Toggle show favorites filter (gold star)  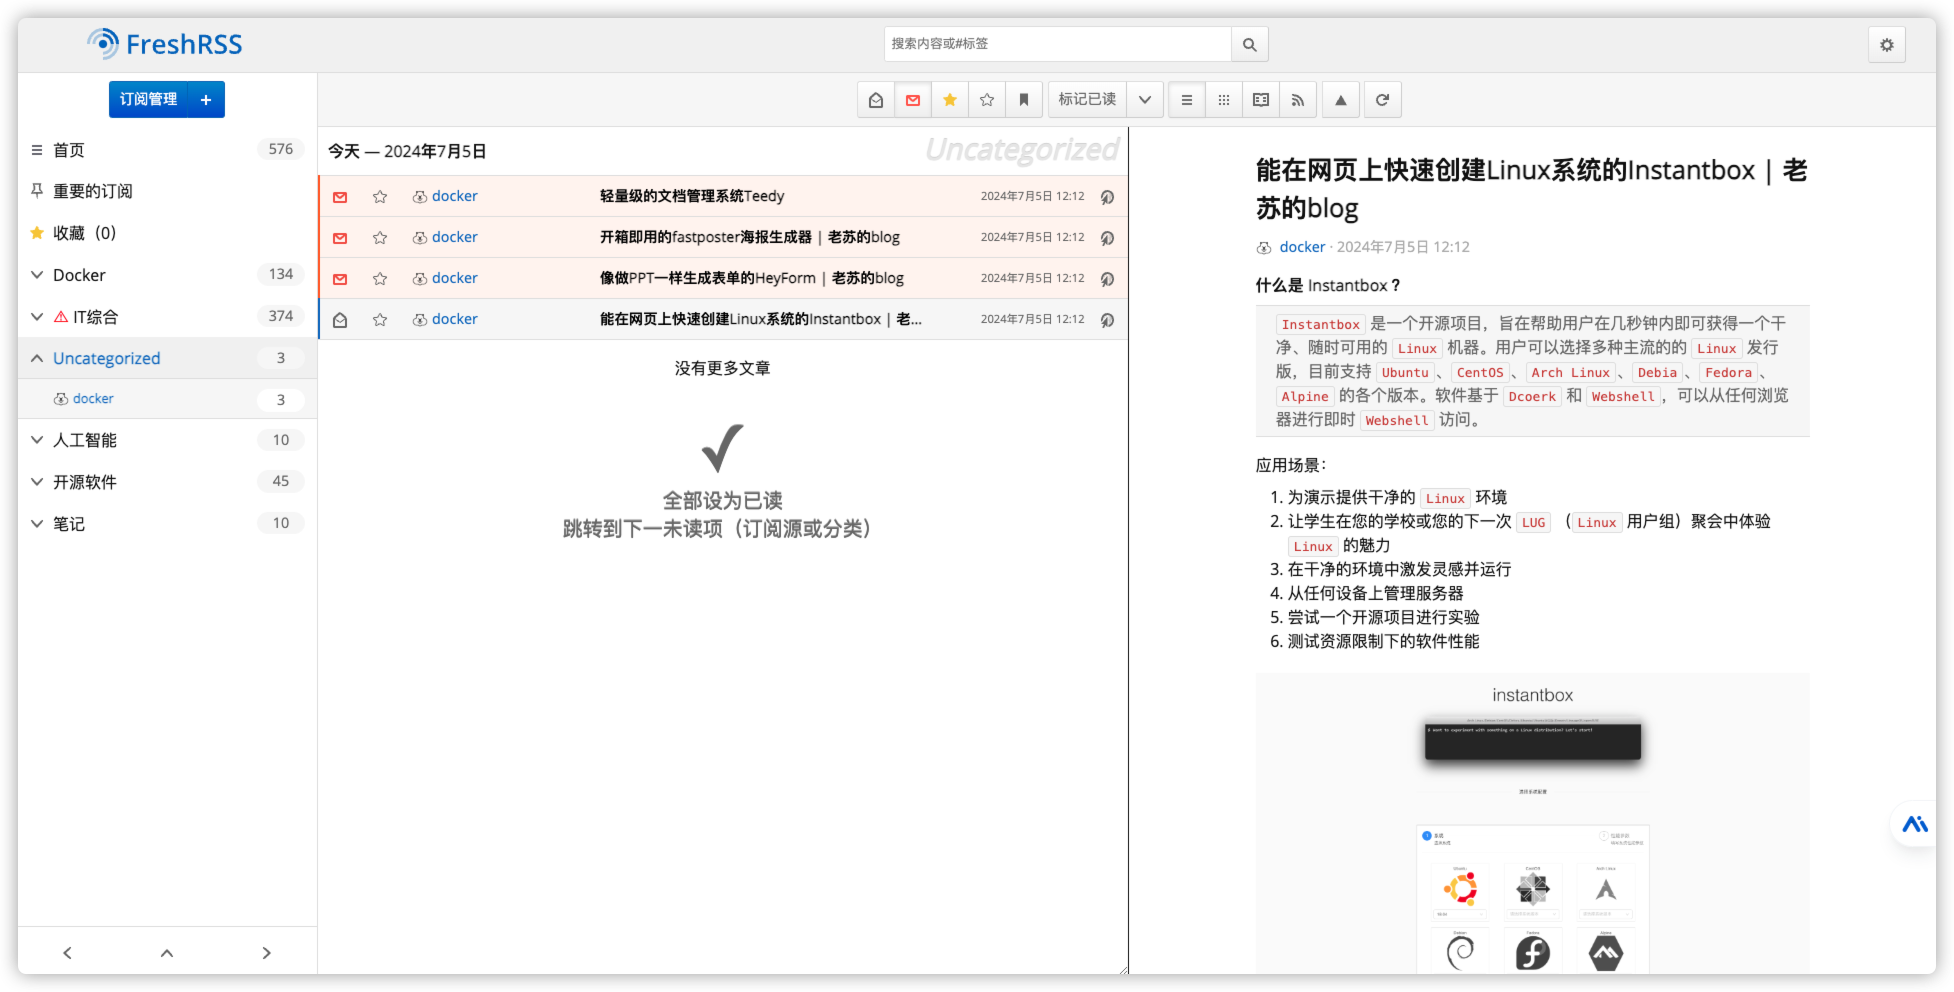(x=949, y=99)
